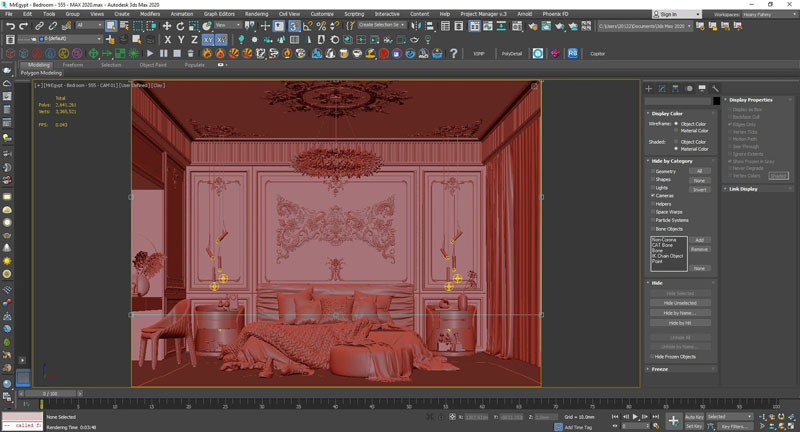Open the help question mark icon
The height and width of the screenshot is (432, 800).
tap(453, 53)
